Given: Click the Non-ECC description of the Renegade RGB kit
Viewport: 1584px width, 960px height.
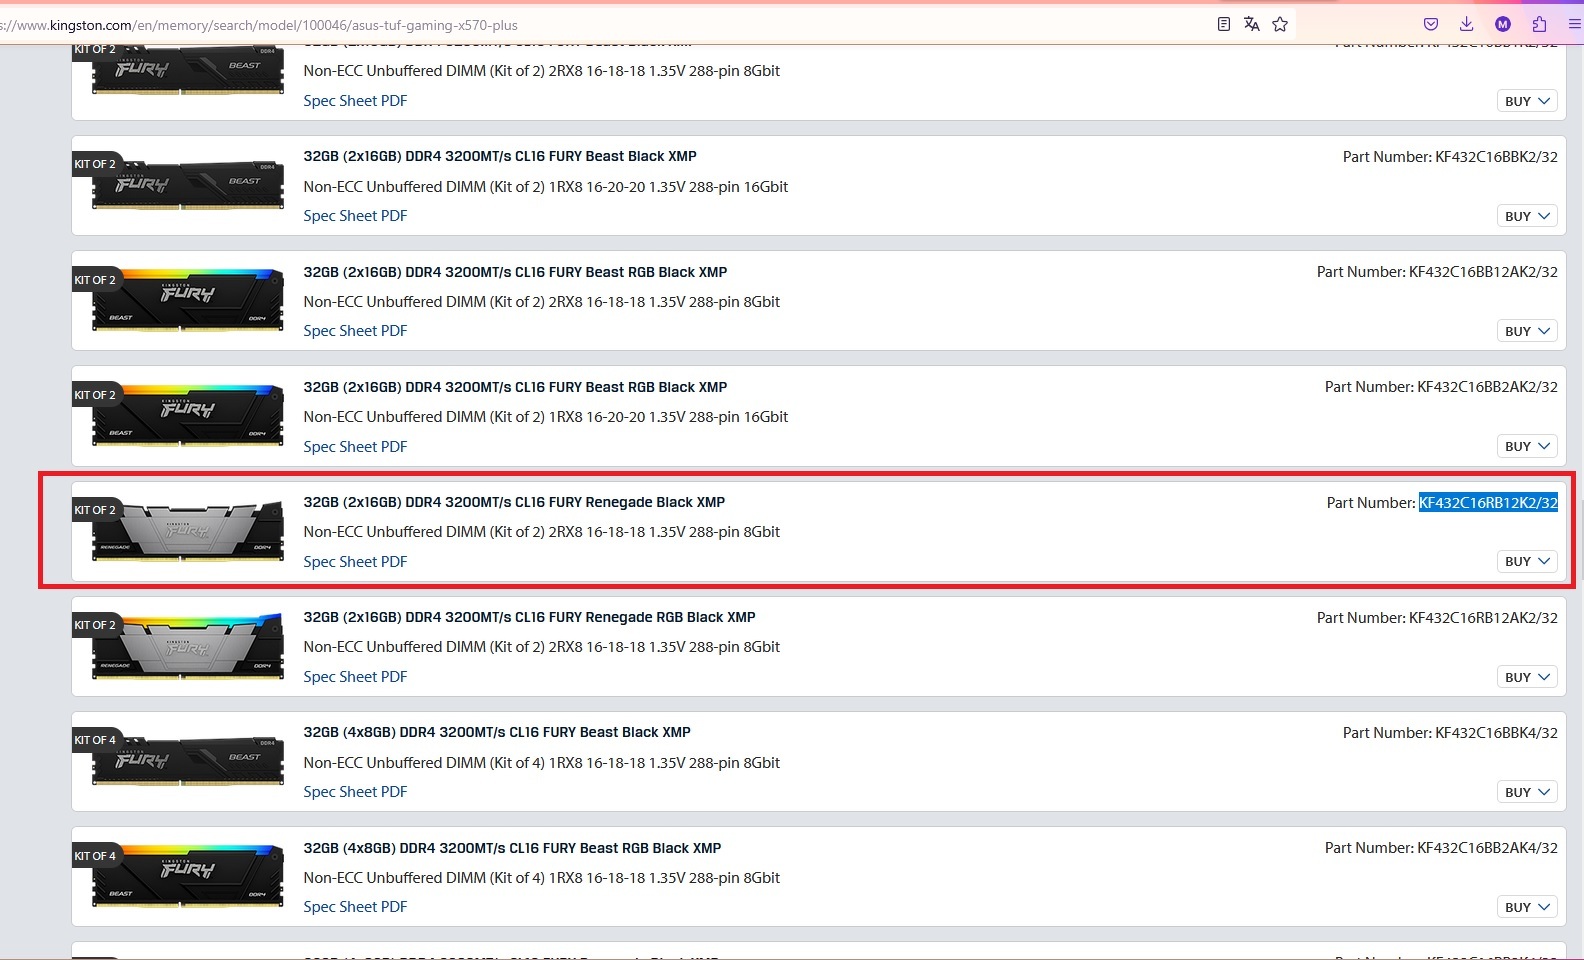Looking at the screenshot, I should click(x=542, y=647).
